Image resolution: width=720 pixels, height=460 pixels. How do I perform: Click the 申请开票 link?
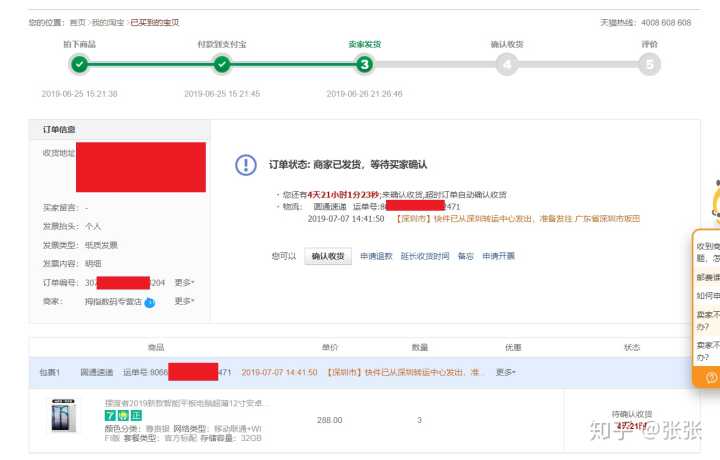tap(498, 256)
